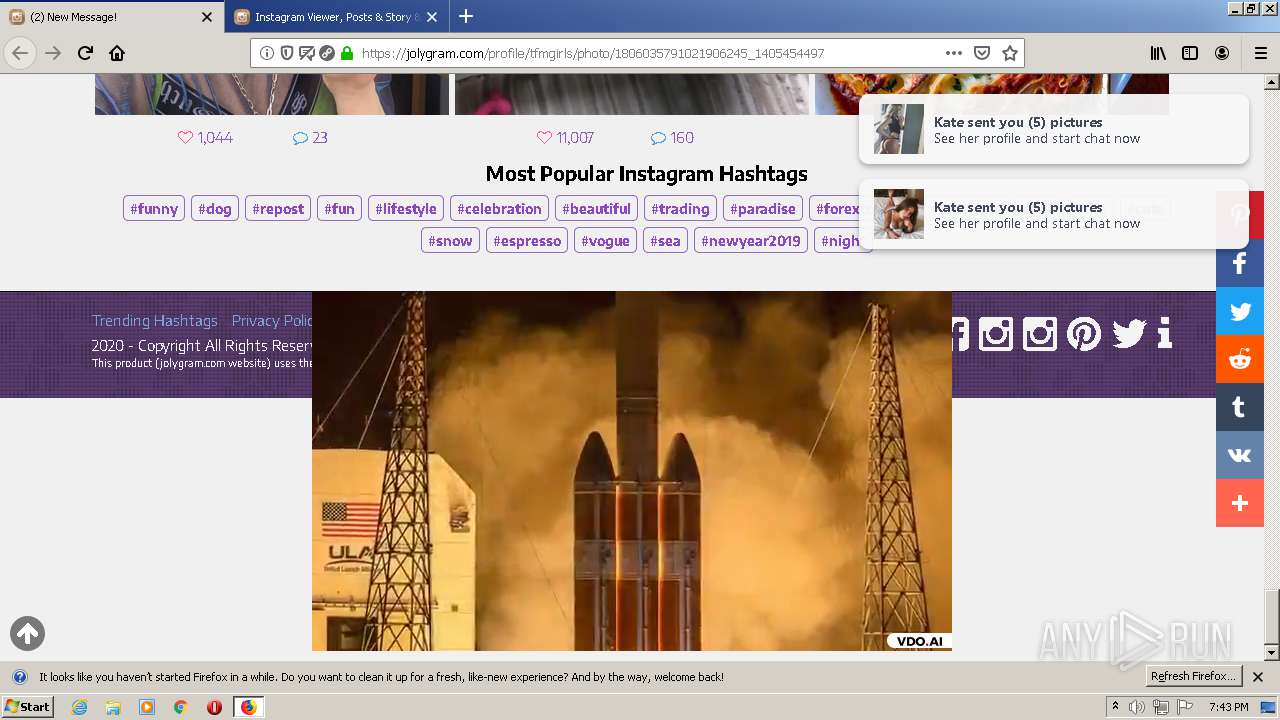Open #dog hashtag
Viewport: 1280px width, 720px height.
215,209
